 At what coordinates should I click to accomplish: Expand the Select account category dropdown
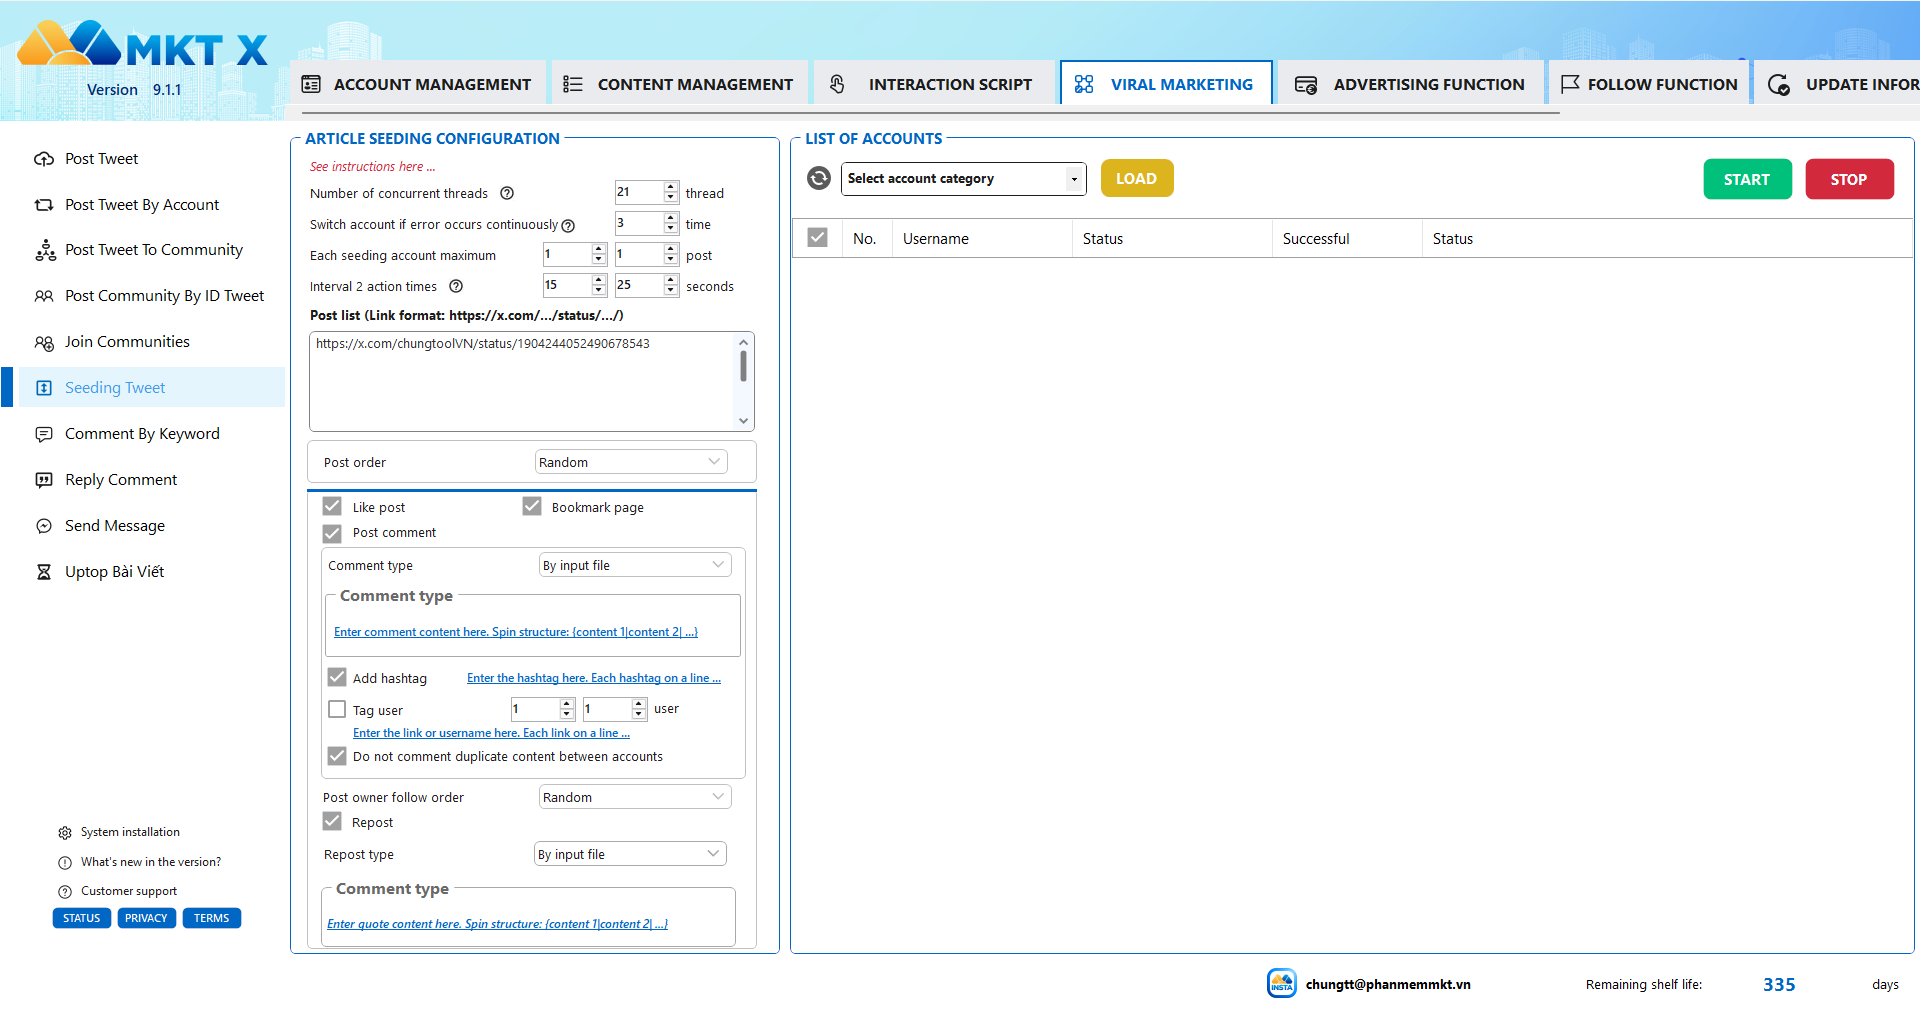963,178
